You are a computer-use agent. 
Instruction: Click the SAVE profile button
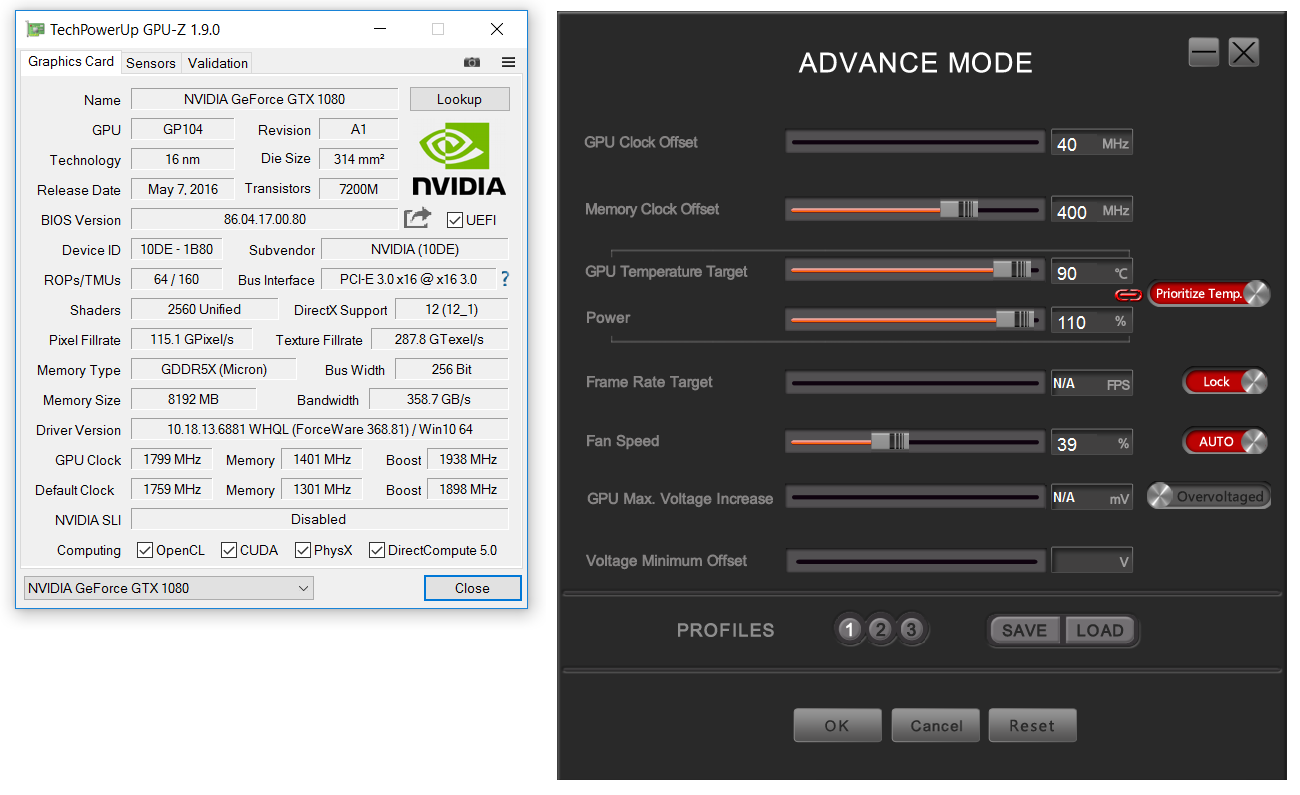tap(1025, 630)
